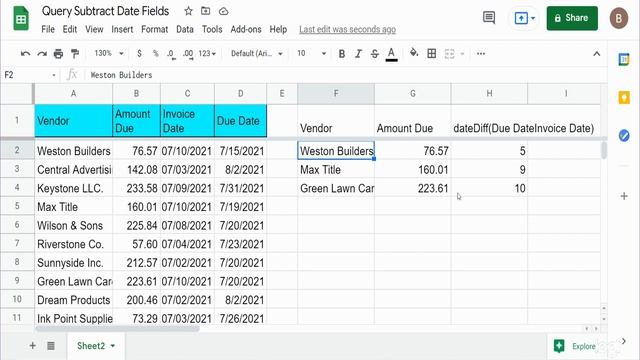Select the Paint format tool

pyautogui.click(x=75, y=53)
